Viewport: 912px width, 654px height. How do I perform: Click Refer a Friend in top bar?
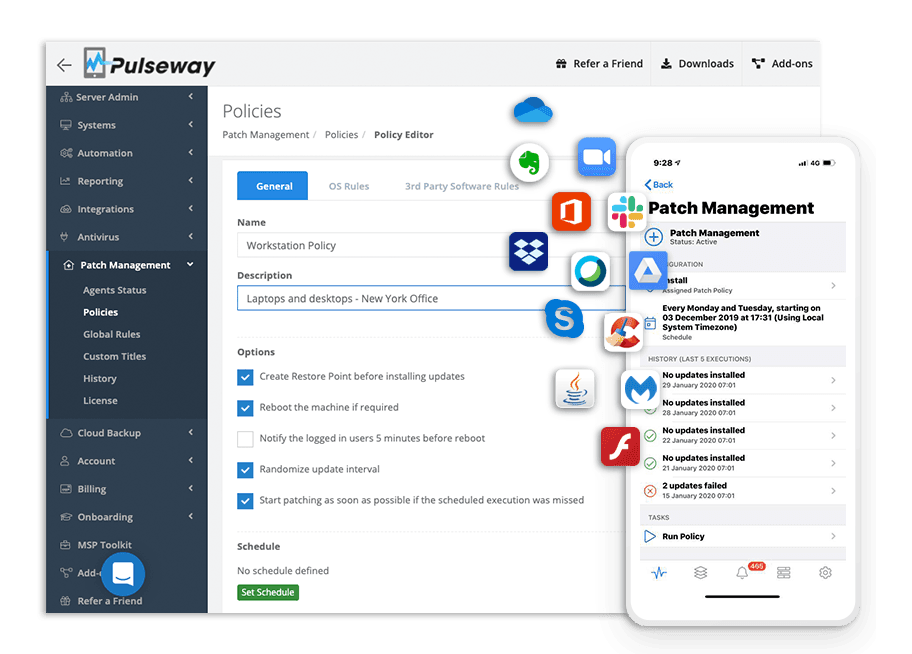pyautogui.click(x=600, y=63)
